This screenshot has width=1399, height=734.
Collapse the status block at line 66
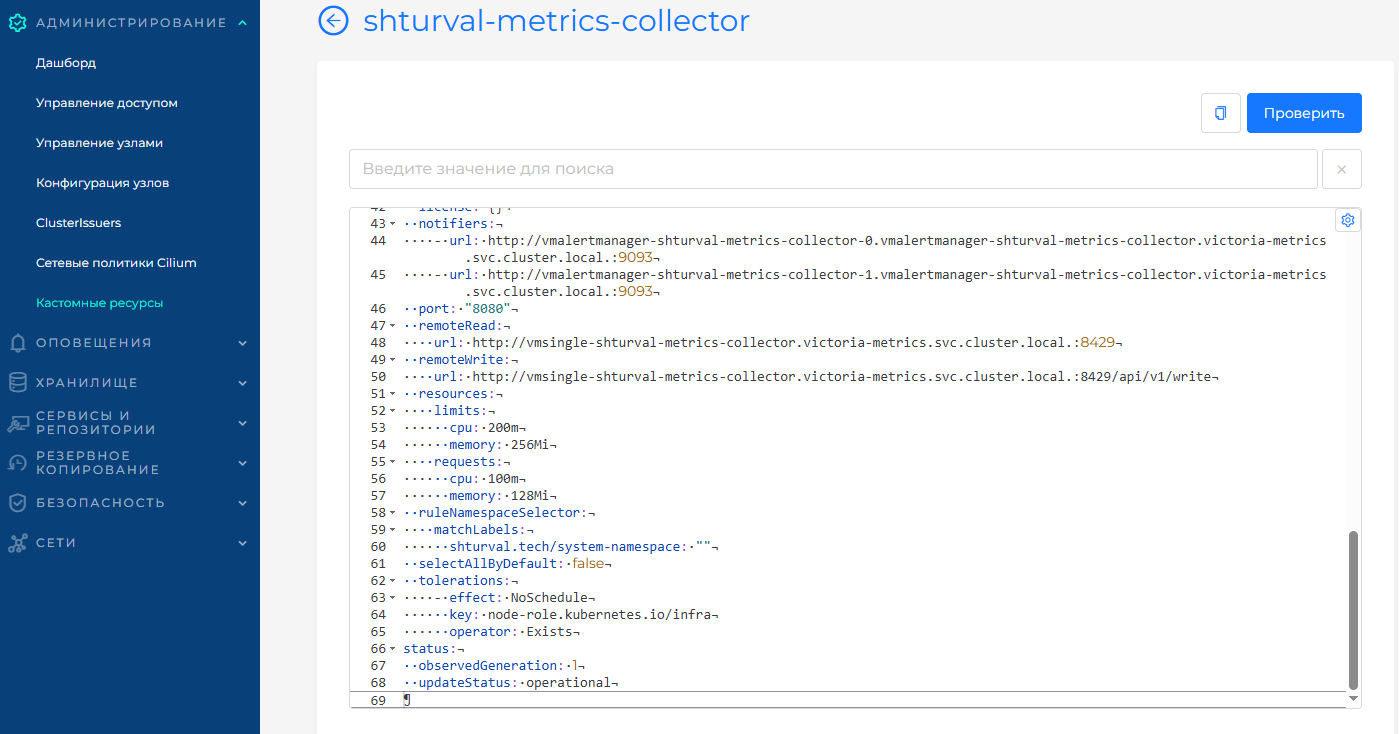click(392, 649)
